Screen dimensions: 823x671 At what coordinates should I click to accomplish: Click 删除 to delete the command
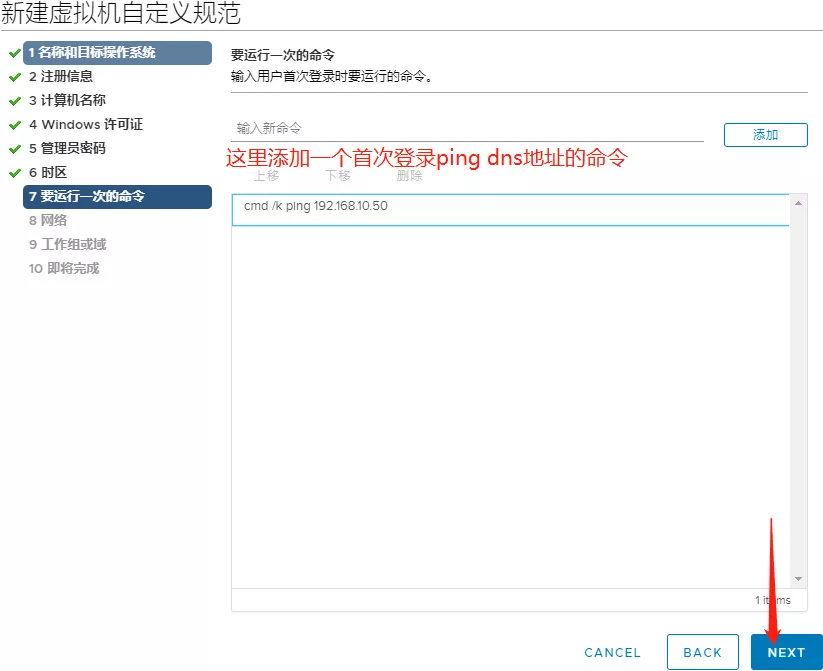pyautogui.click(x=409, y=176)
